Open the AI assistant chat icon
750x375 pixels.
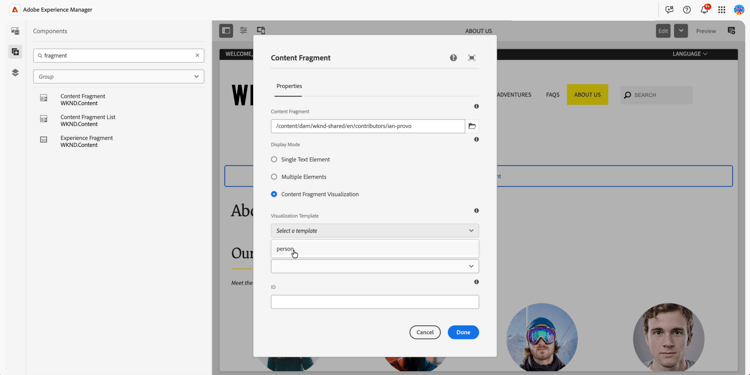pyautogui.click(x=669, y=10)
